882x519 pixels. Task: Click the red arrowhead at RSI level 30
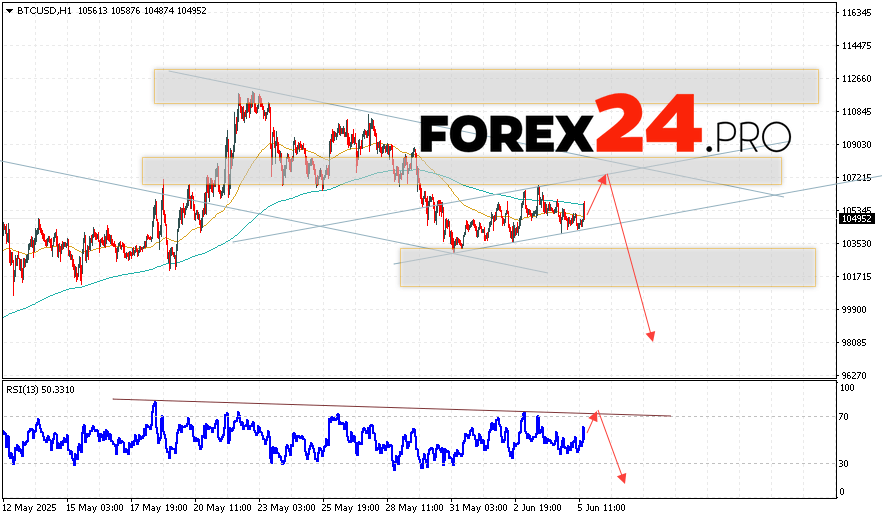pyautogui.click(x=622, y=480)
